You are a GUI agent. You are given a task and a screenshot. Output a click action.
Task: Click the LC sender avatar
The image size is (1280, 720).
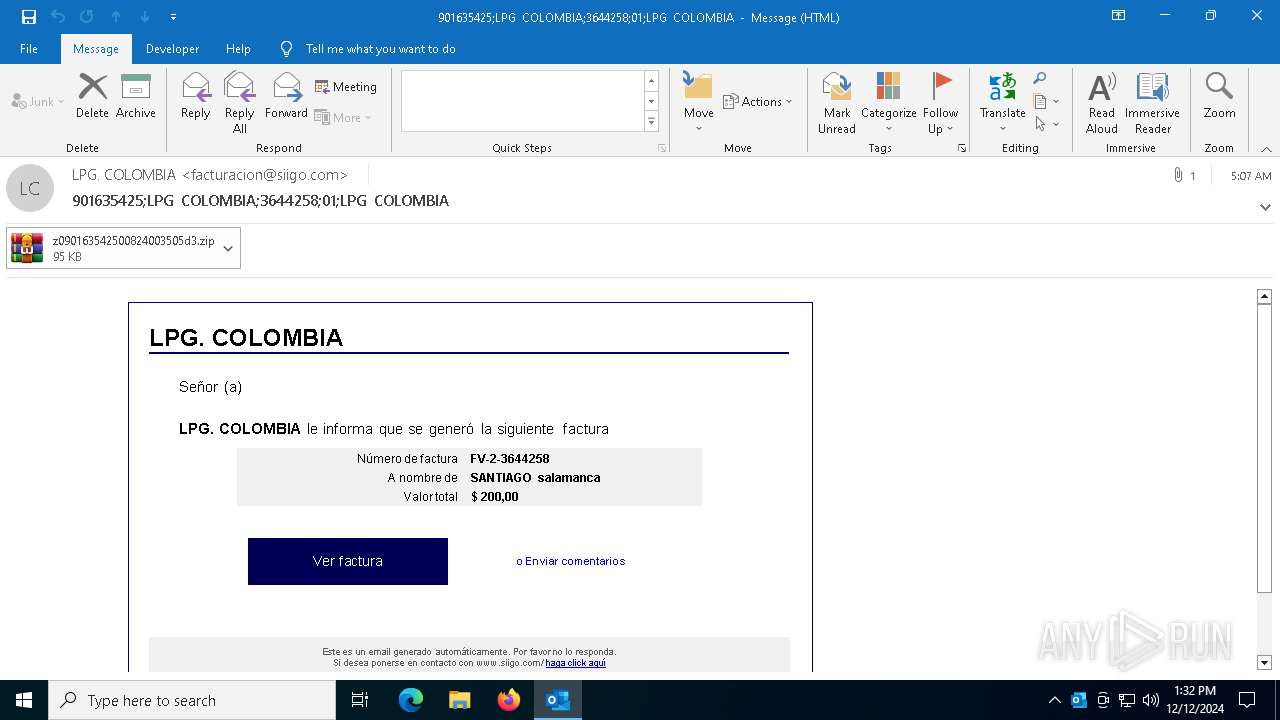(30, 188)
